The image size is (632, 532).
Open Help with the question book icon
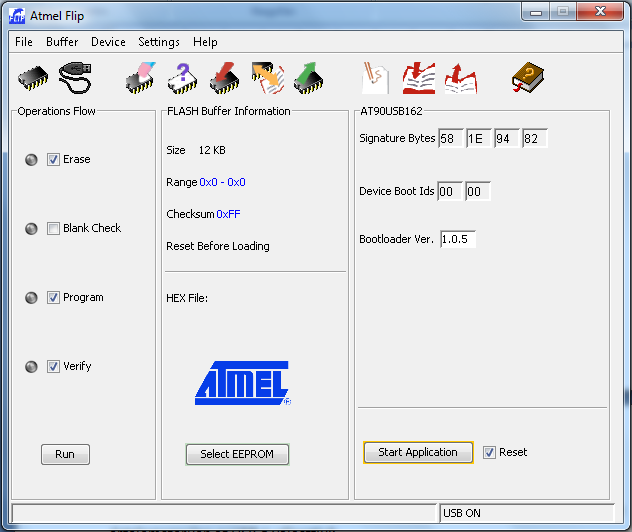[528, 77]
